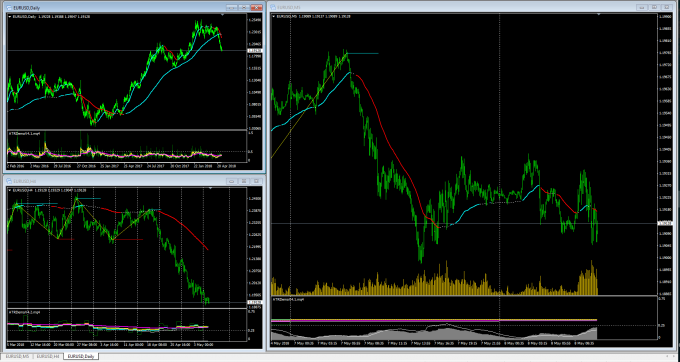Viewport: 680px width, 362px height.
Task: Maximize the EURUSD,H4 chart window
Action: tap(244, 181)
